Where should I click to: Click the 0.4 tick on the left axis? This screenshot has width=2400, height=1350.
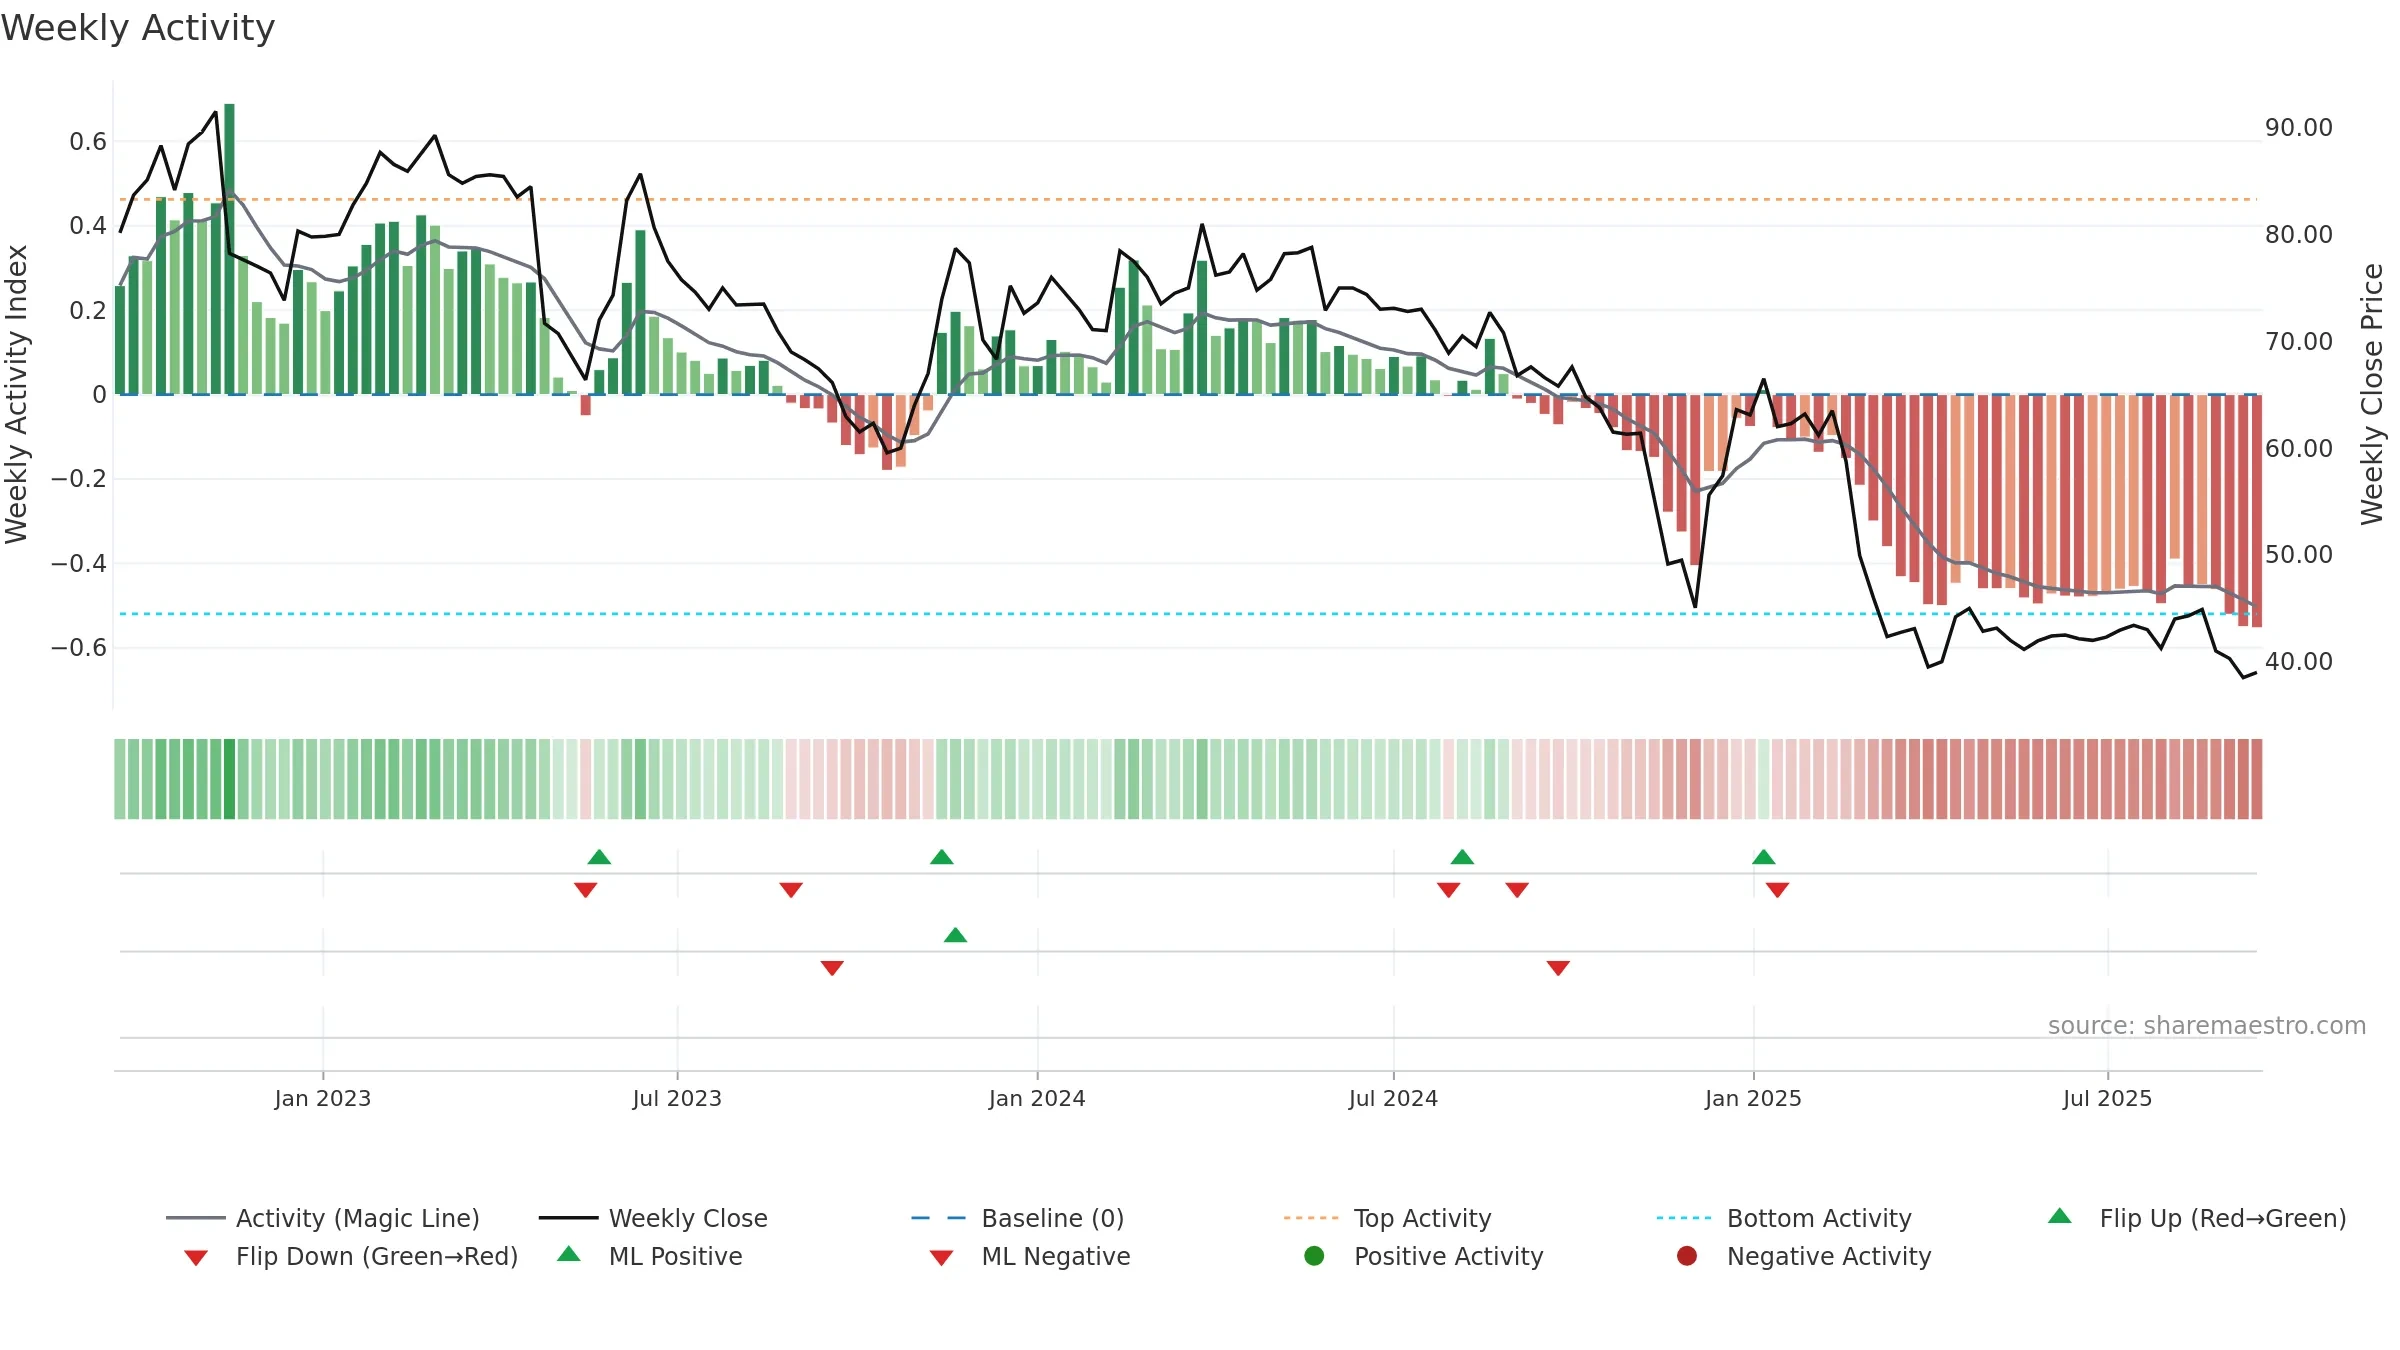pos(88,226)
